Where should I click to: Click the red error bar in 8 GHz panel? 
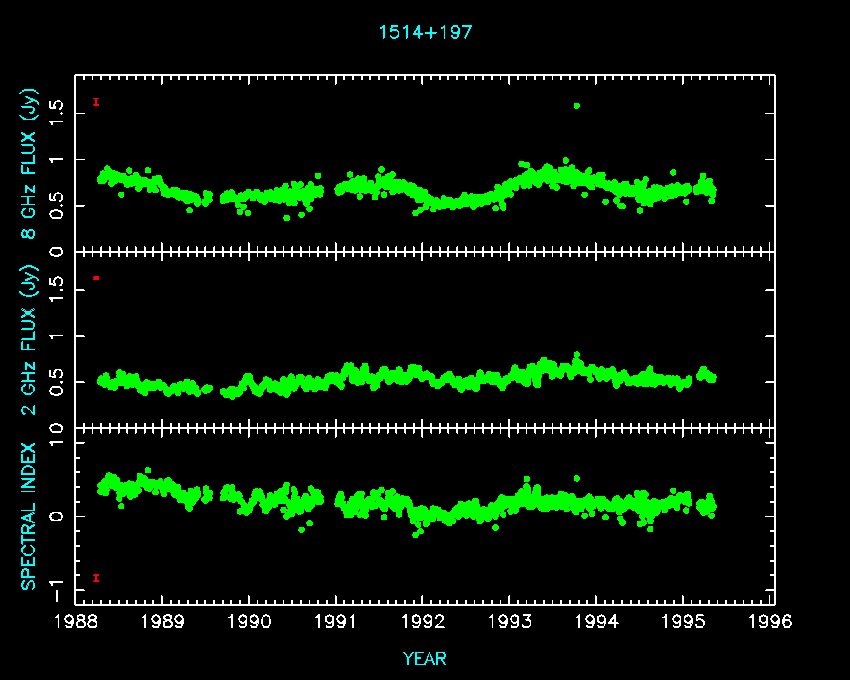96,101
